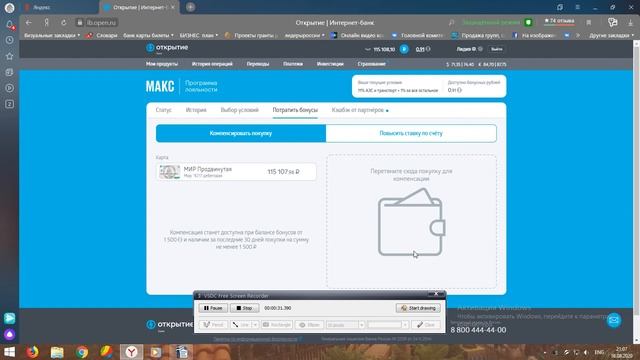Open Windows Start menu
This screenshot has width=640, height=360.
point(9,352)
